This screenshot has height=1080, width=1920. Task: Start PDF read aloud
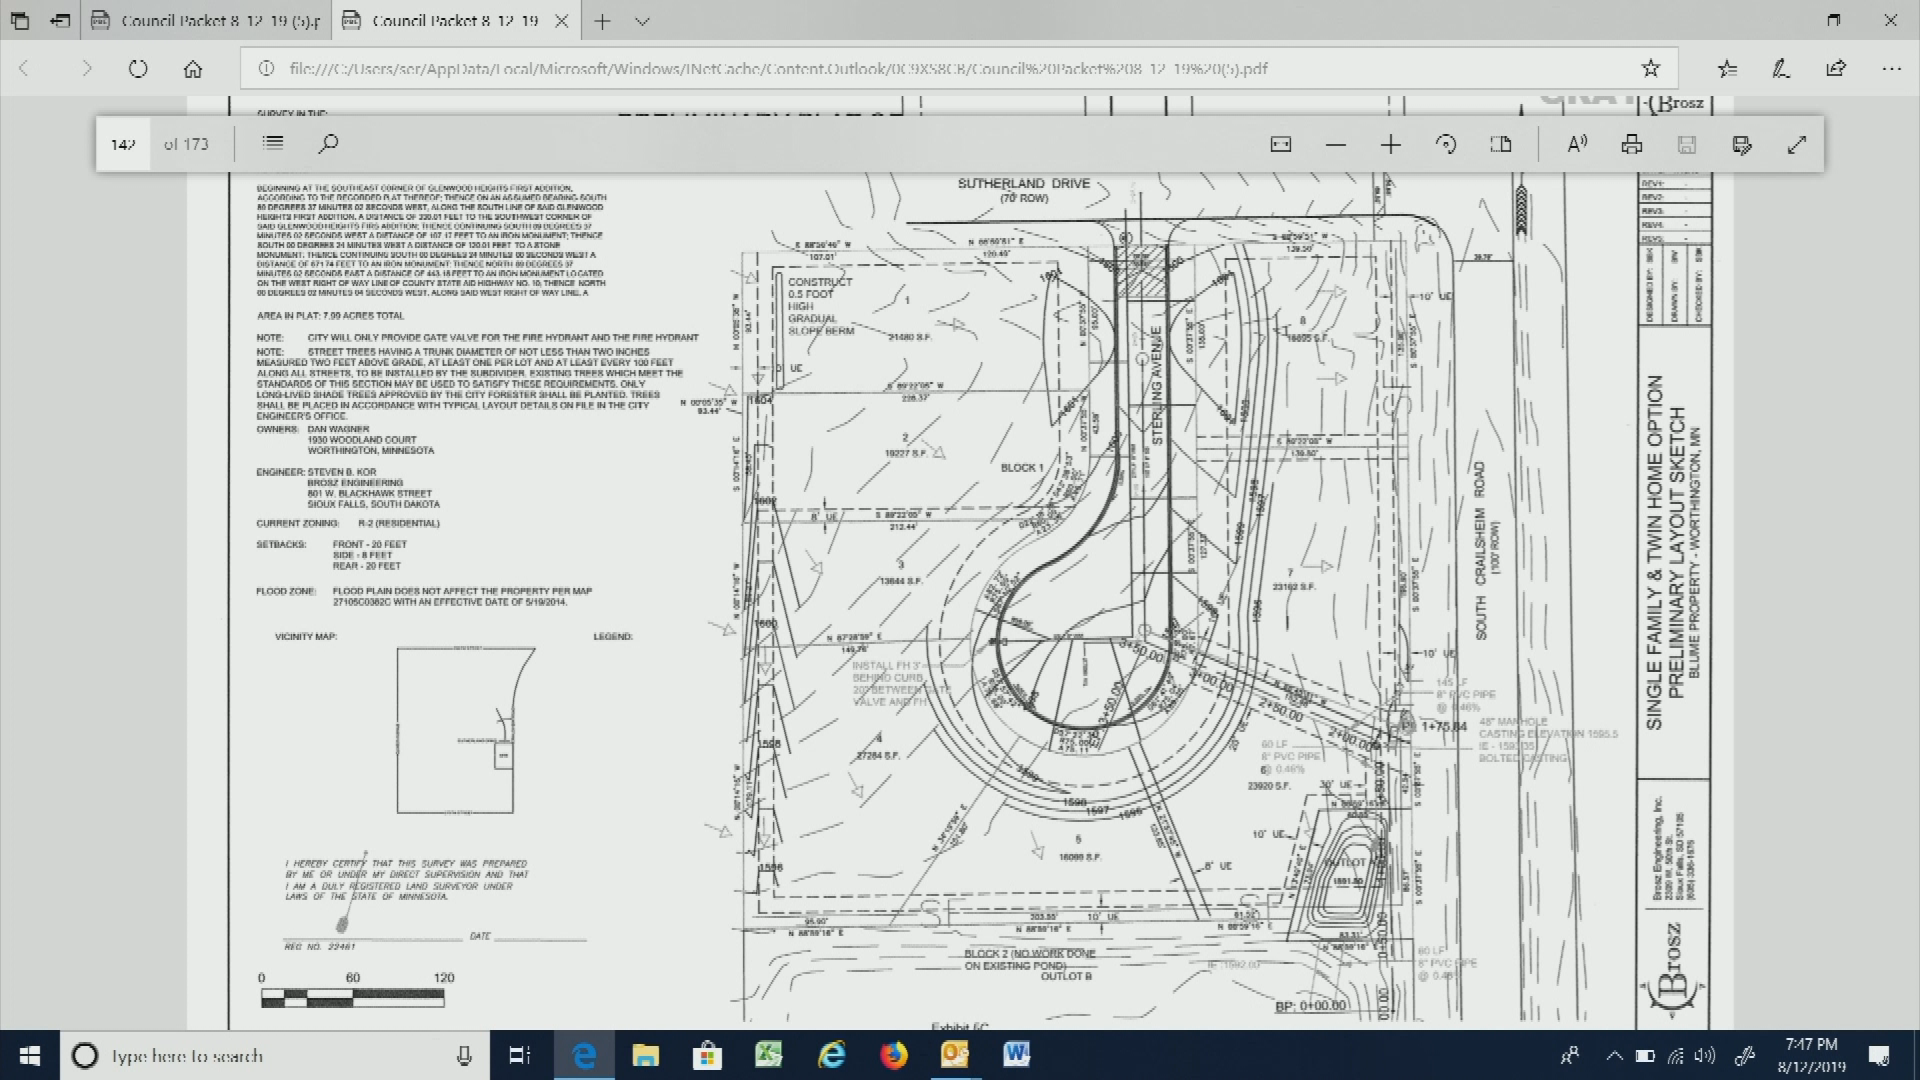point(1577,145)
